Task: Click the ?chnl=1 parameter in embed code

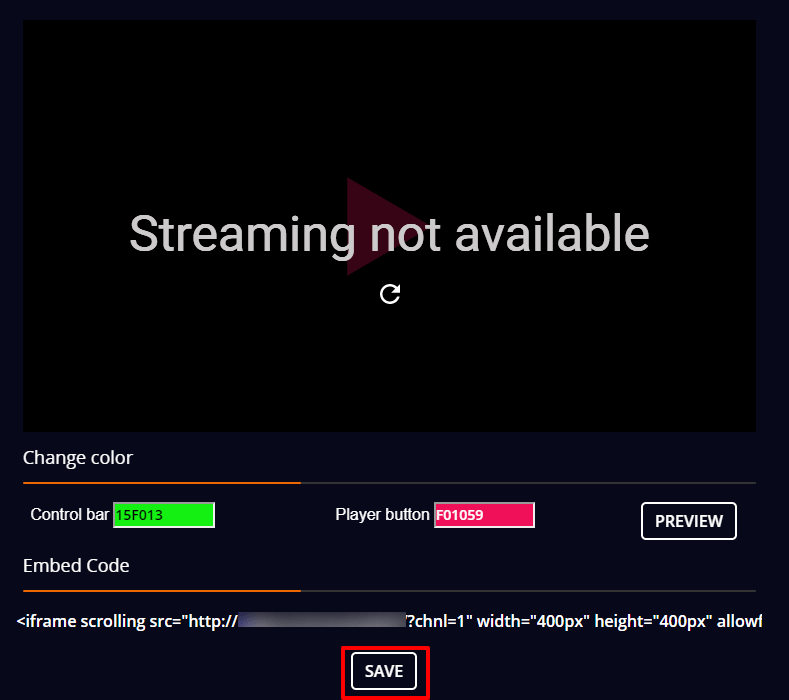Action: click(x=437, y=621)
